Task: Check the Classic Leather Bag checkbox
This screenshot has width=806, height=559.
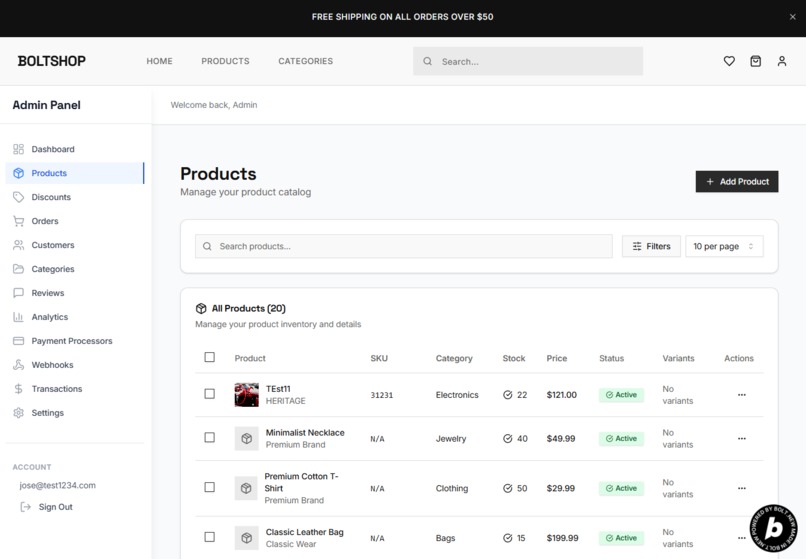Action: click(210, 537)
